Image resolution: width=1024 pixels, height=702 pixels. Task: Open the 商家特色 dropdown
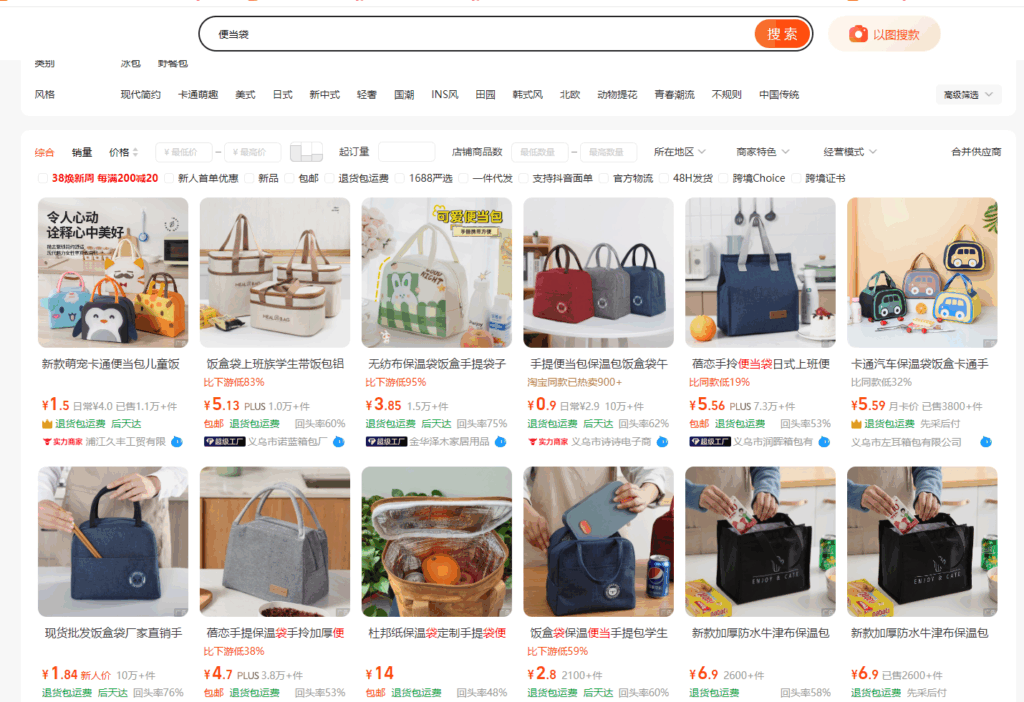click(763, 152)
